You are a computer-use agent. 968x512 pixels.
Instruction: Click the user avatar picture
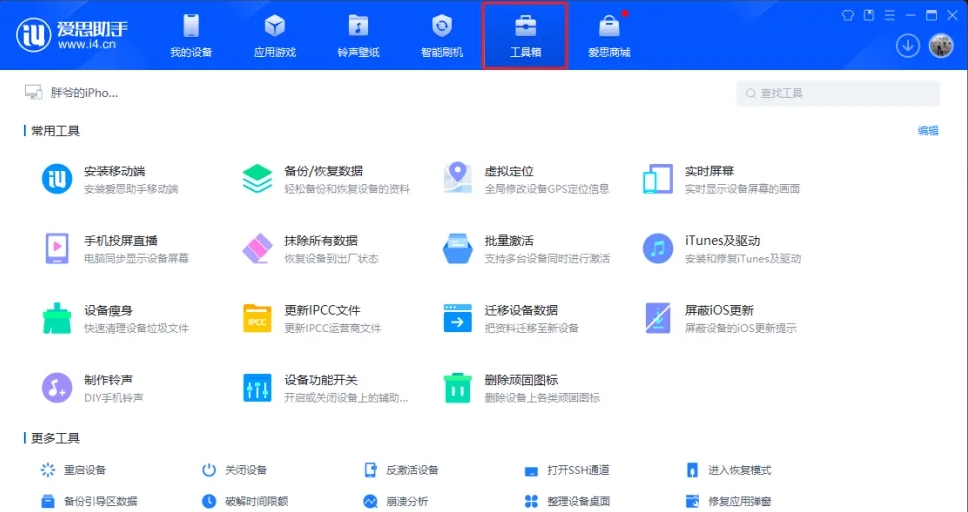(941, 46)
